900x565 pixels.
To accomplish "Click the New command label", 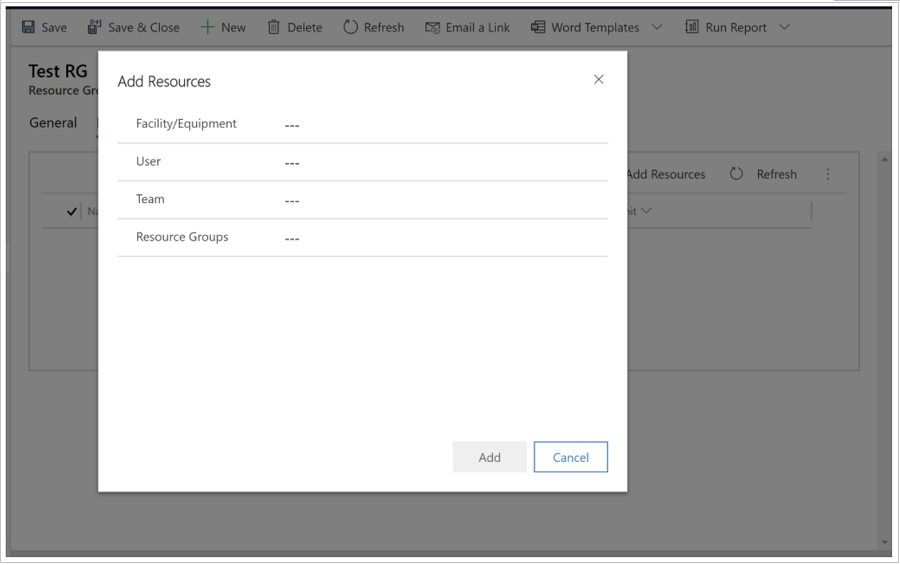I will [x=234, y=28].
